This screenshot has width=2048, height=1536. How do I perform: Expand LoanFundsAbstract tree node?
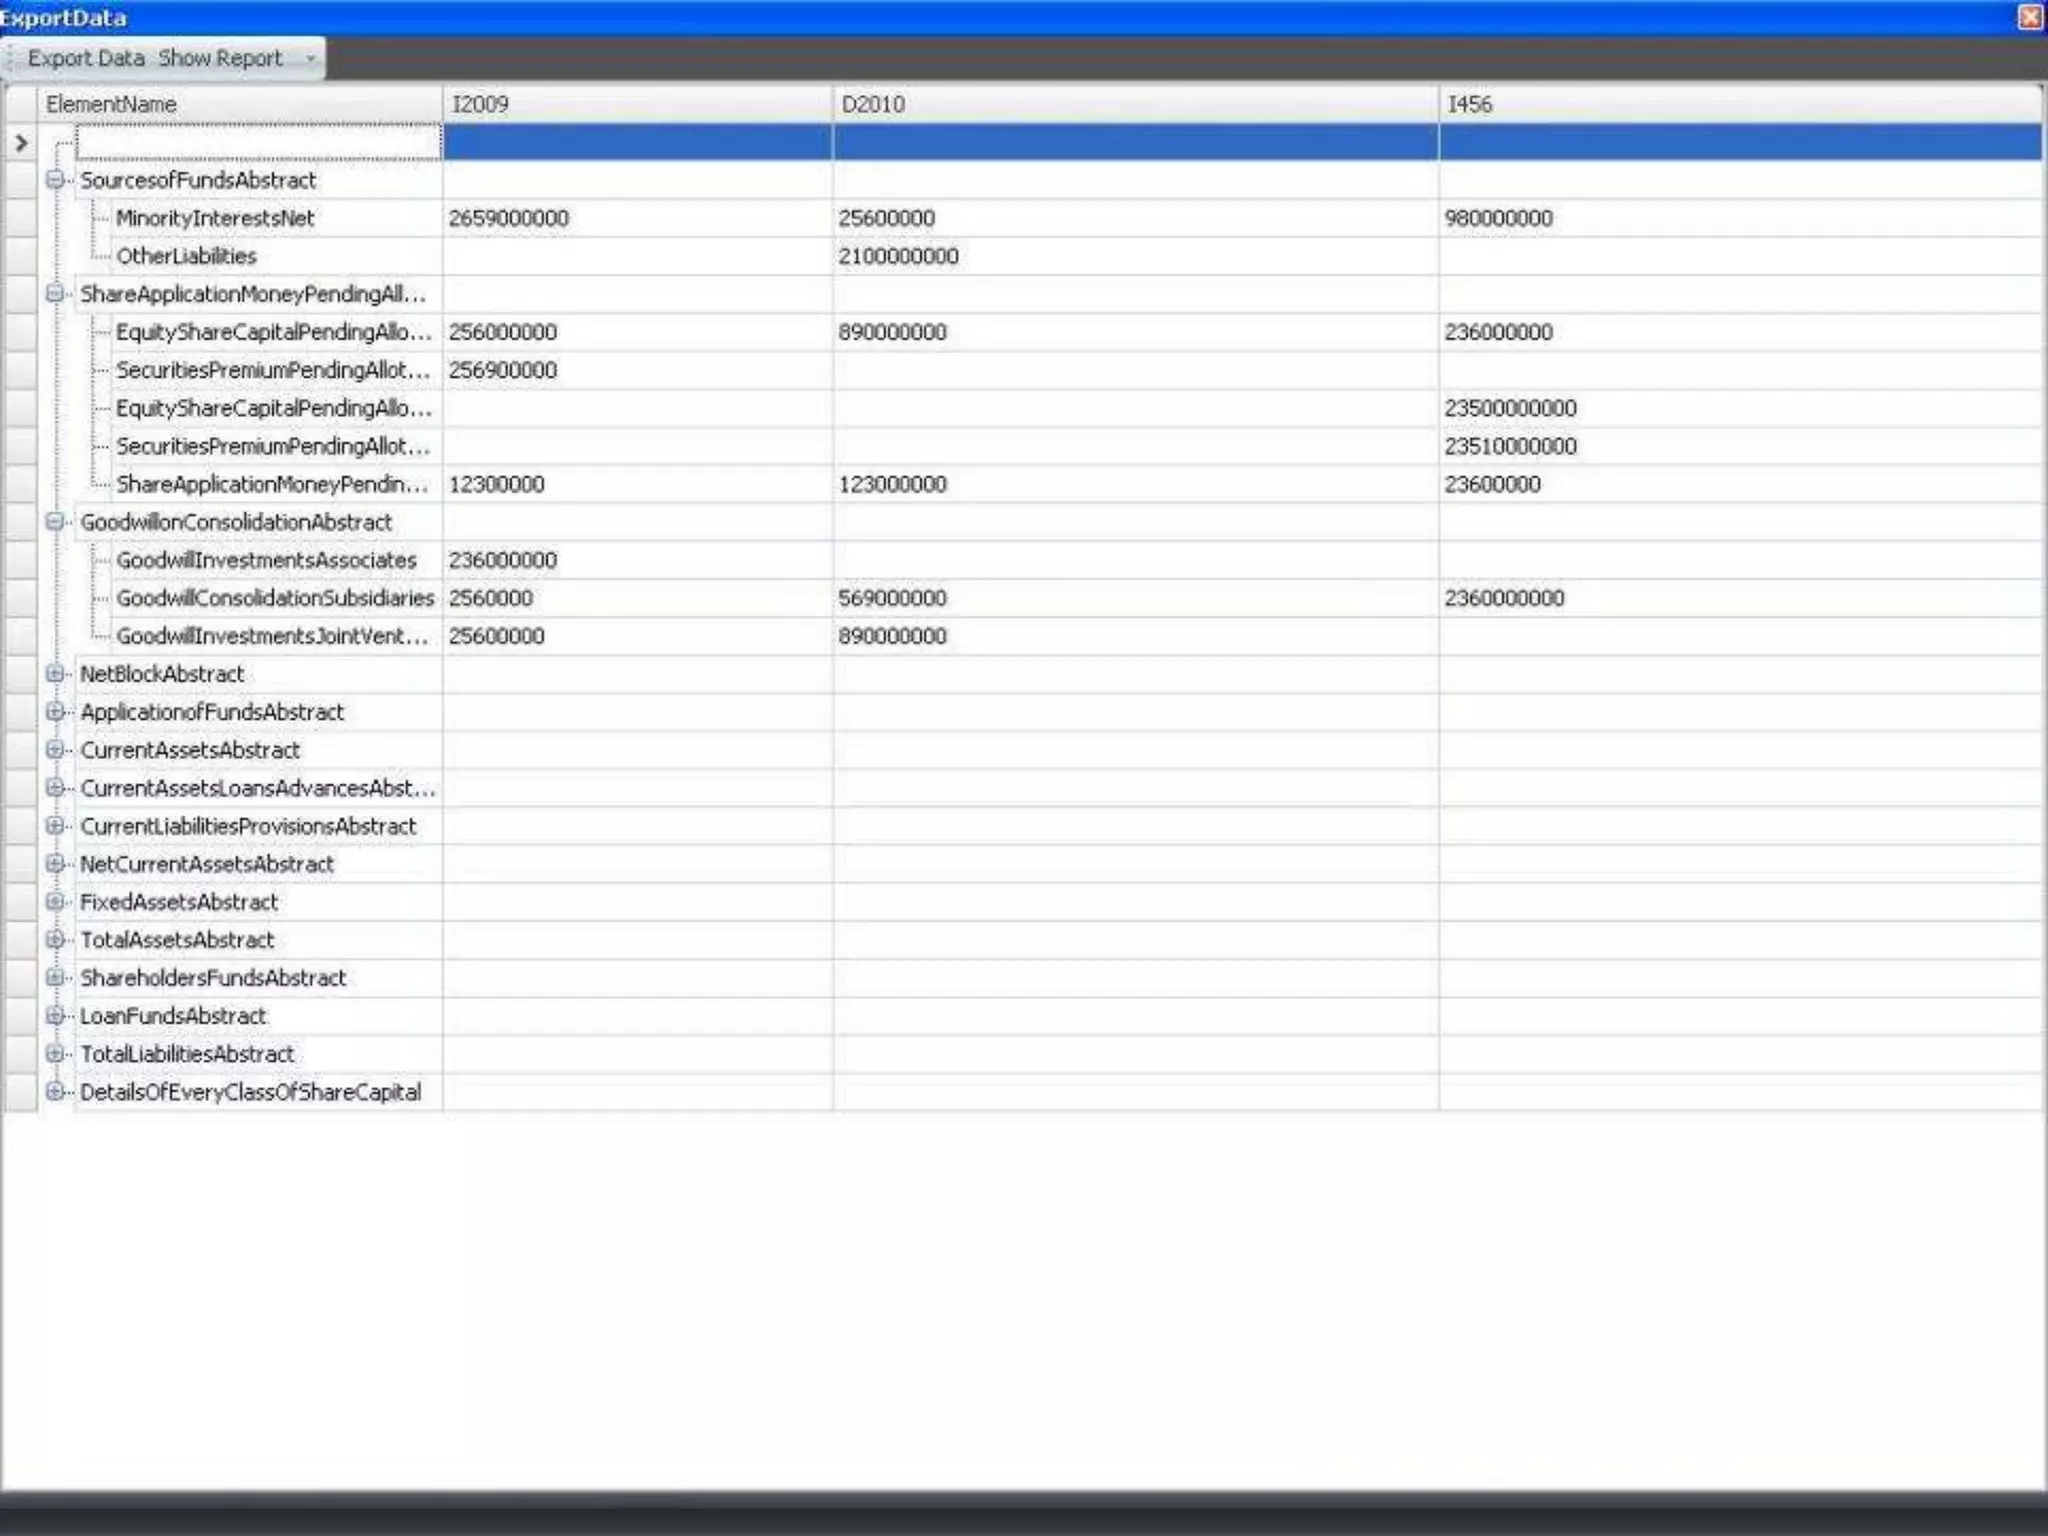[55, 1016]
